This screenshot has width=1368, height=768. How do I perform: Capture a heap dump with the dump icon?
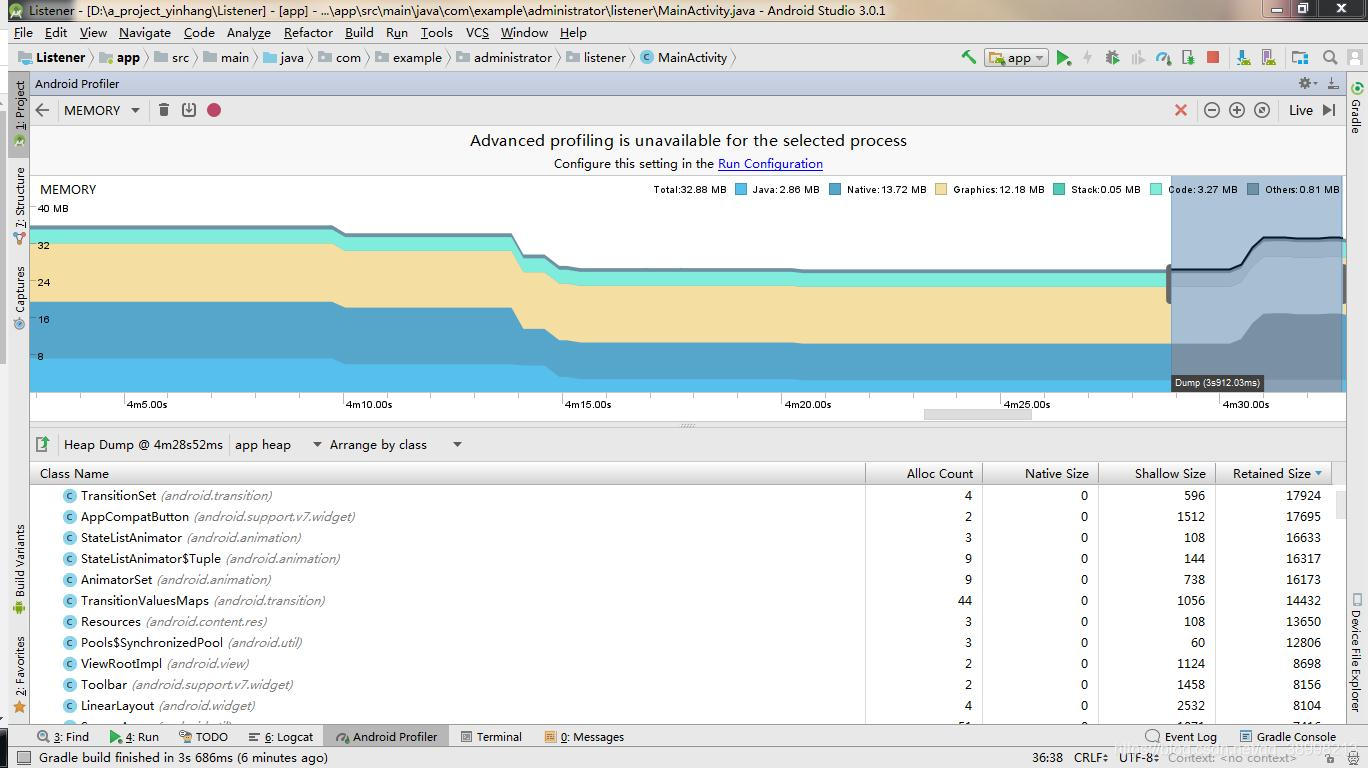tap(189, 110)
